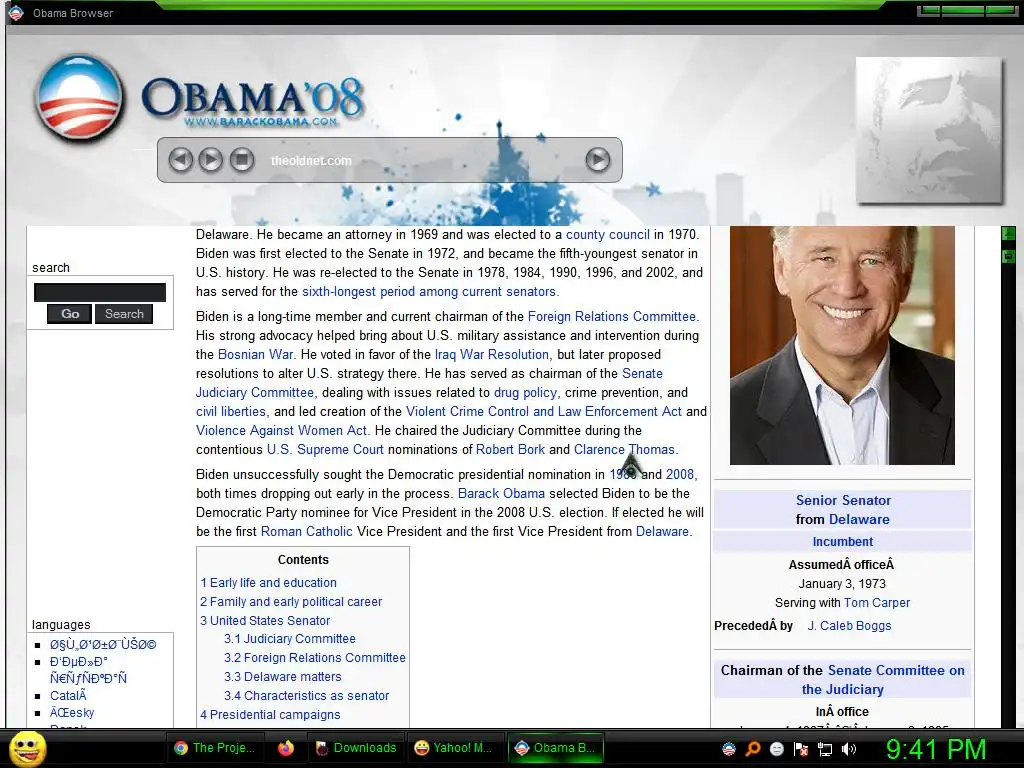
Task: Open the Delaware link ending the paragraph
Action: 662,531
